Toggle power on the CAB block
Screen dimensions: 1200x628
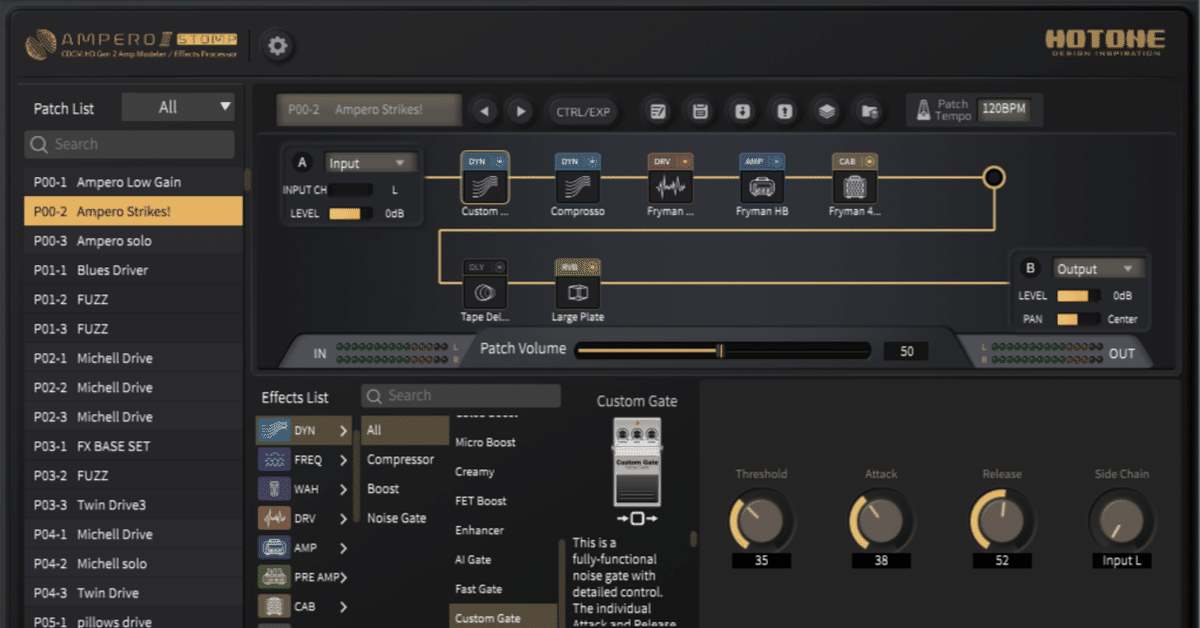coord(868,161)
